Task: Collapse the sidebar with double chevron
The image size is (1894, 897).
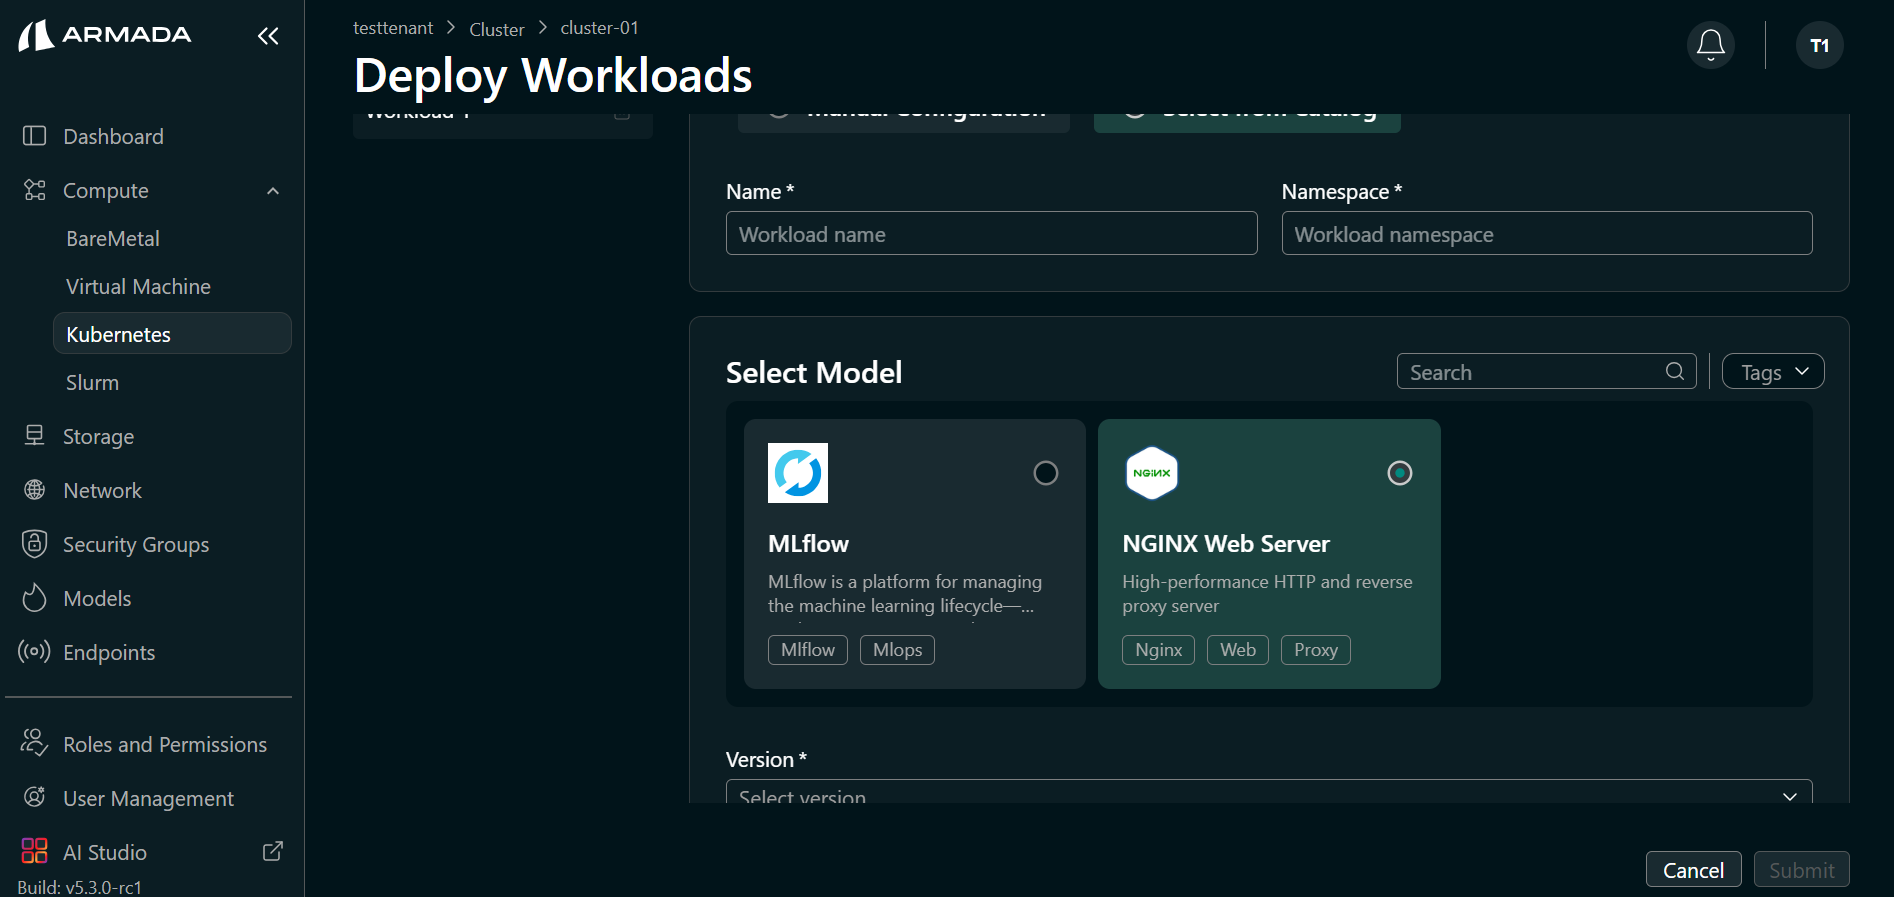Action: tap(268, 36)
